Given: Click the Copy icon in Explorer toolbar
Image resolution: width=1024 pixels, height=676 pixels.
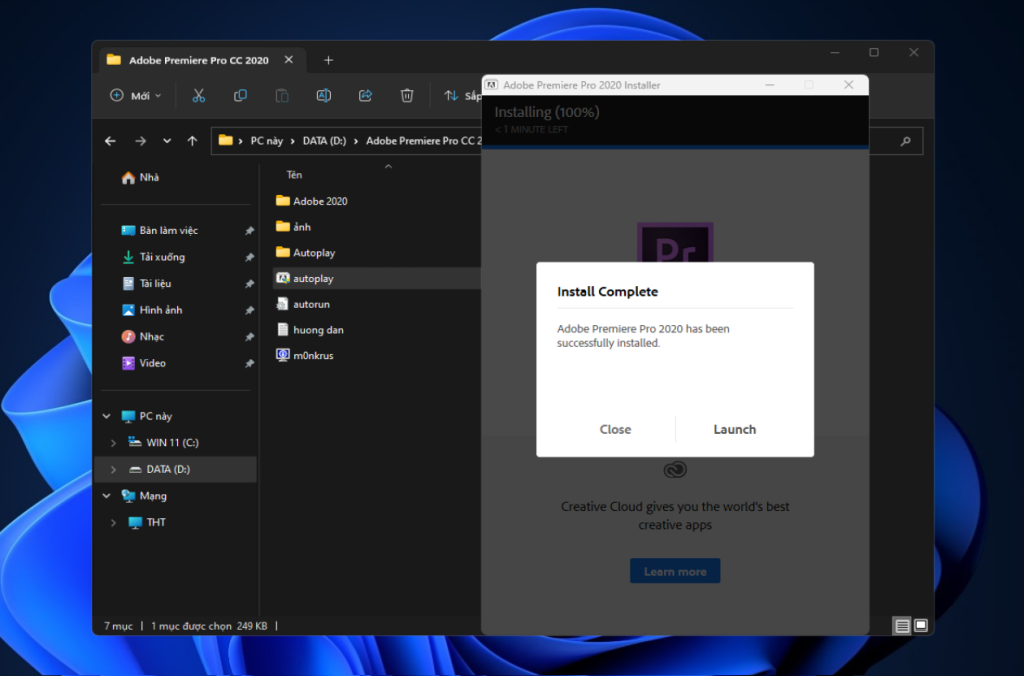Looking at the screenshot, I should (240, 95).
